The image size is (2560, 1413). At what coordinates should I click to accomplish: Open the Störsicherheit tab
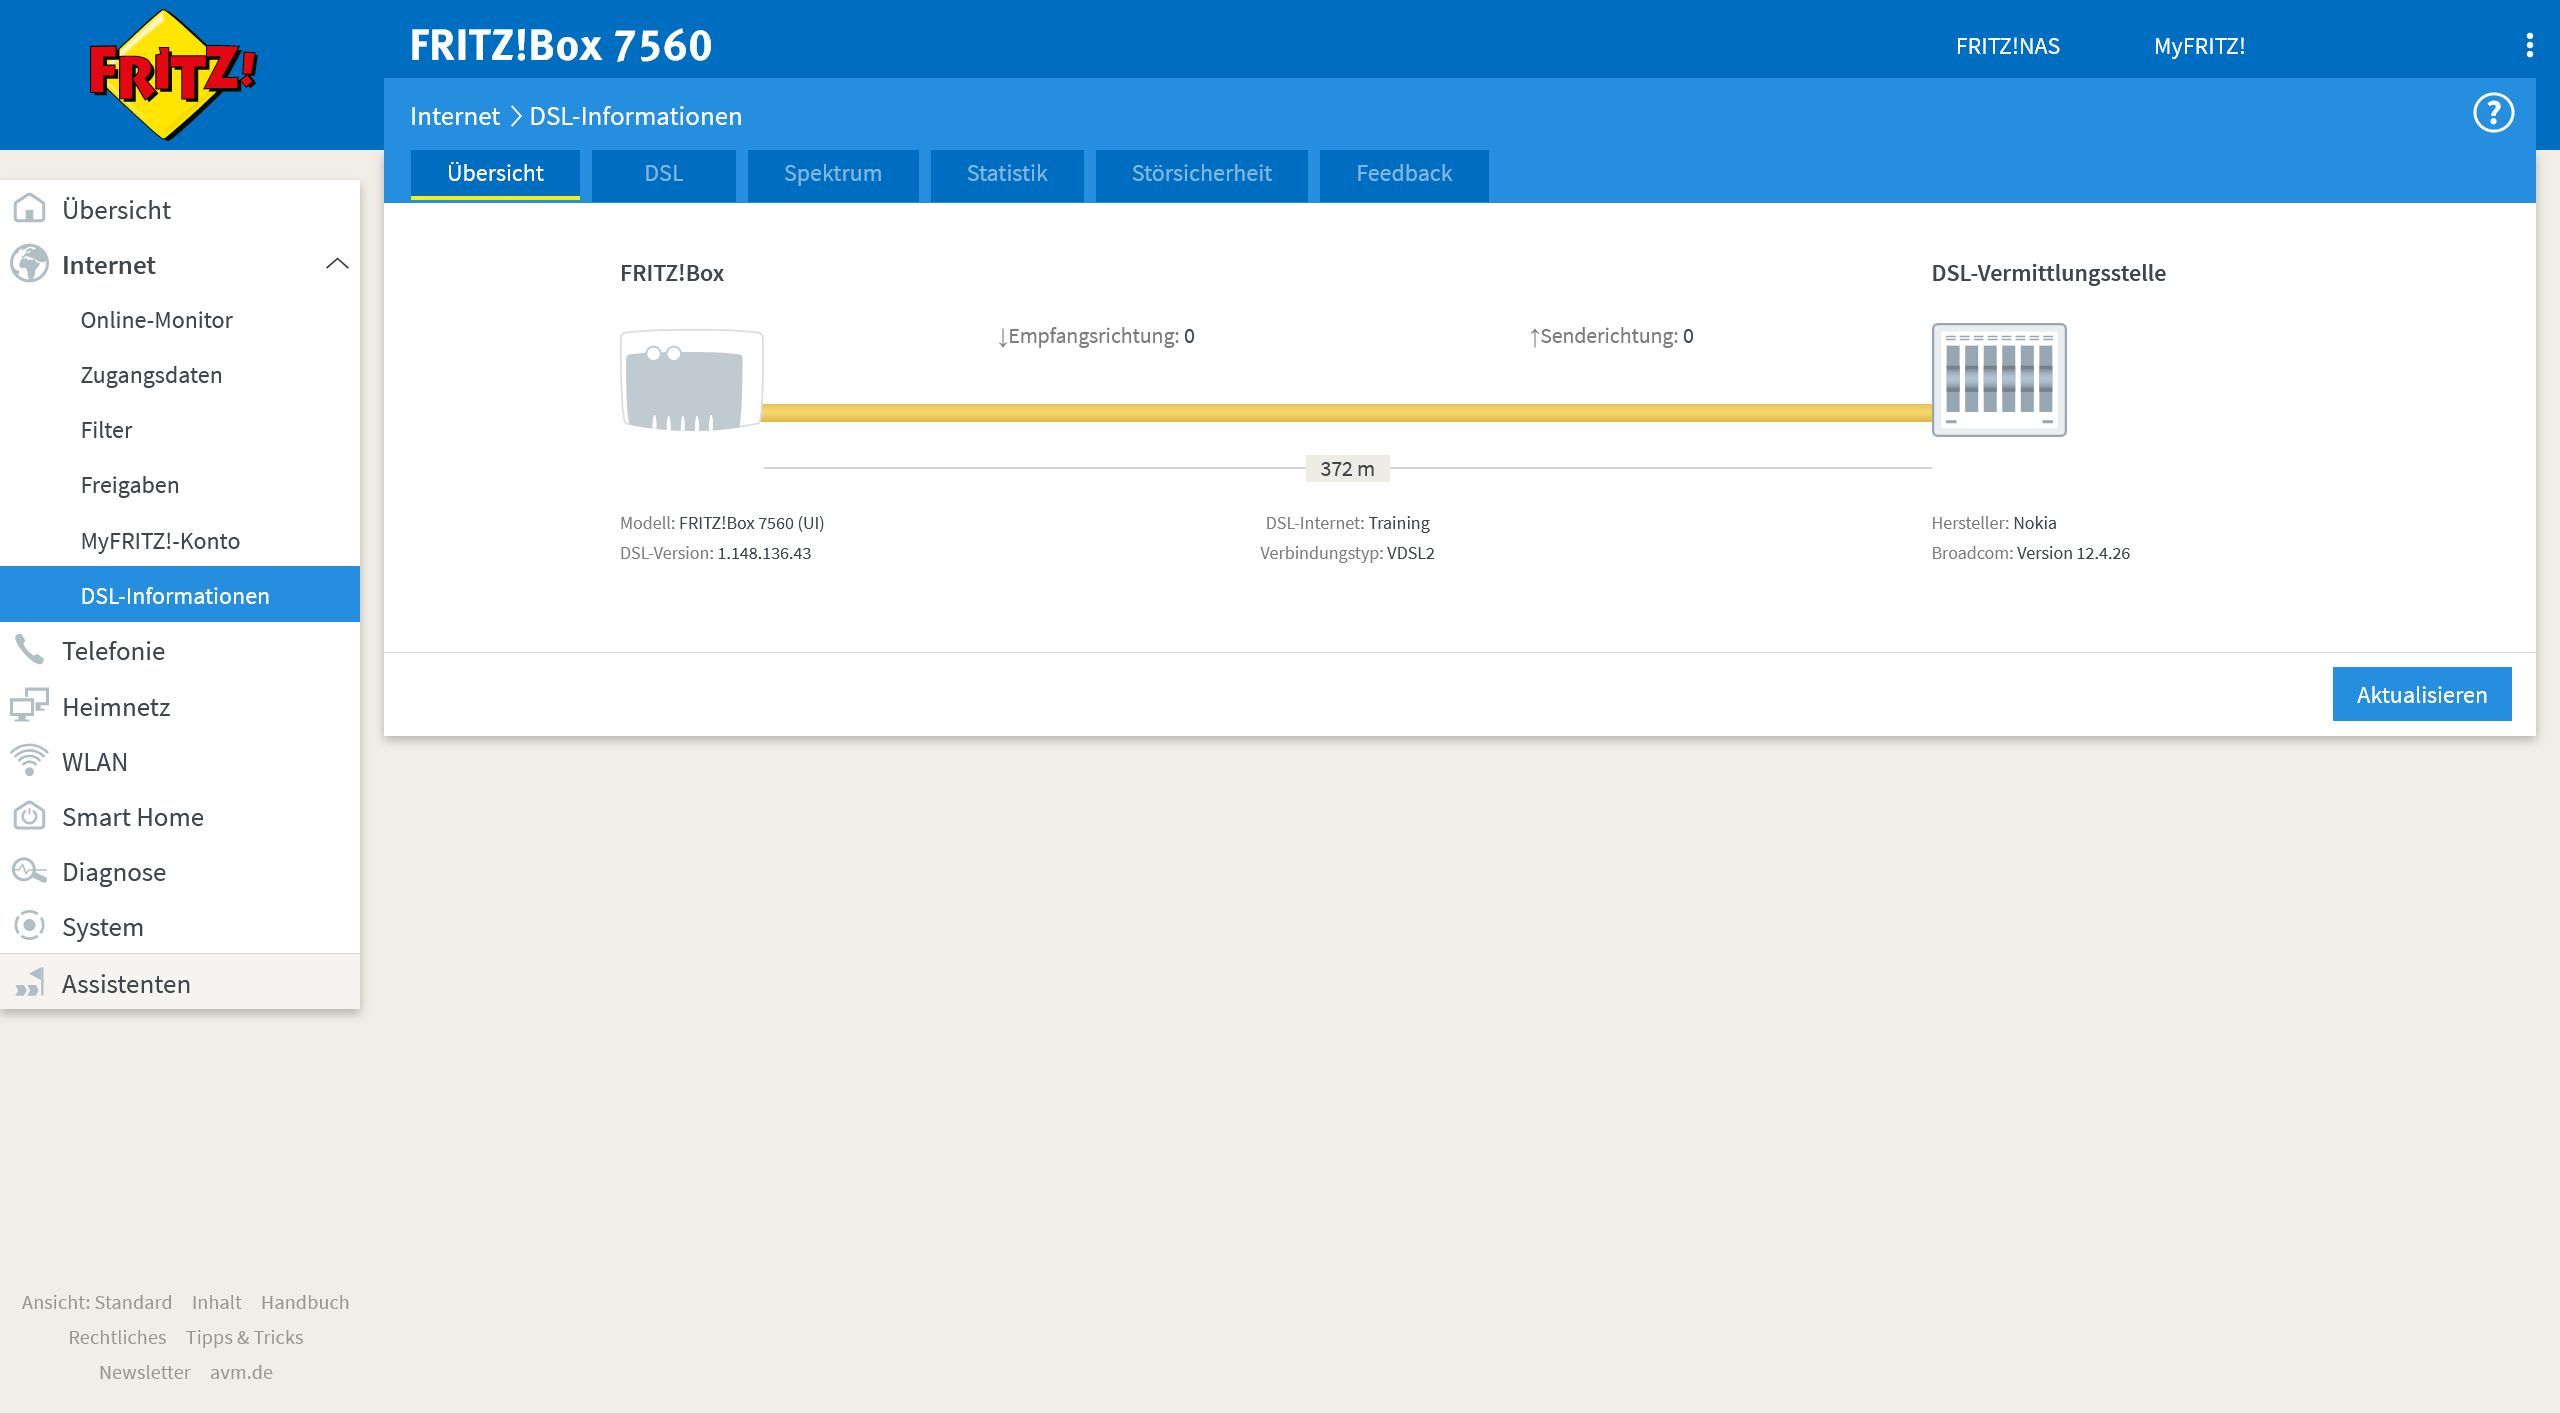pyautogui.click(x=1201, y=174)
